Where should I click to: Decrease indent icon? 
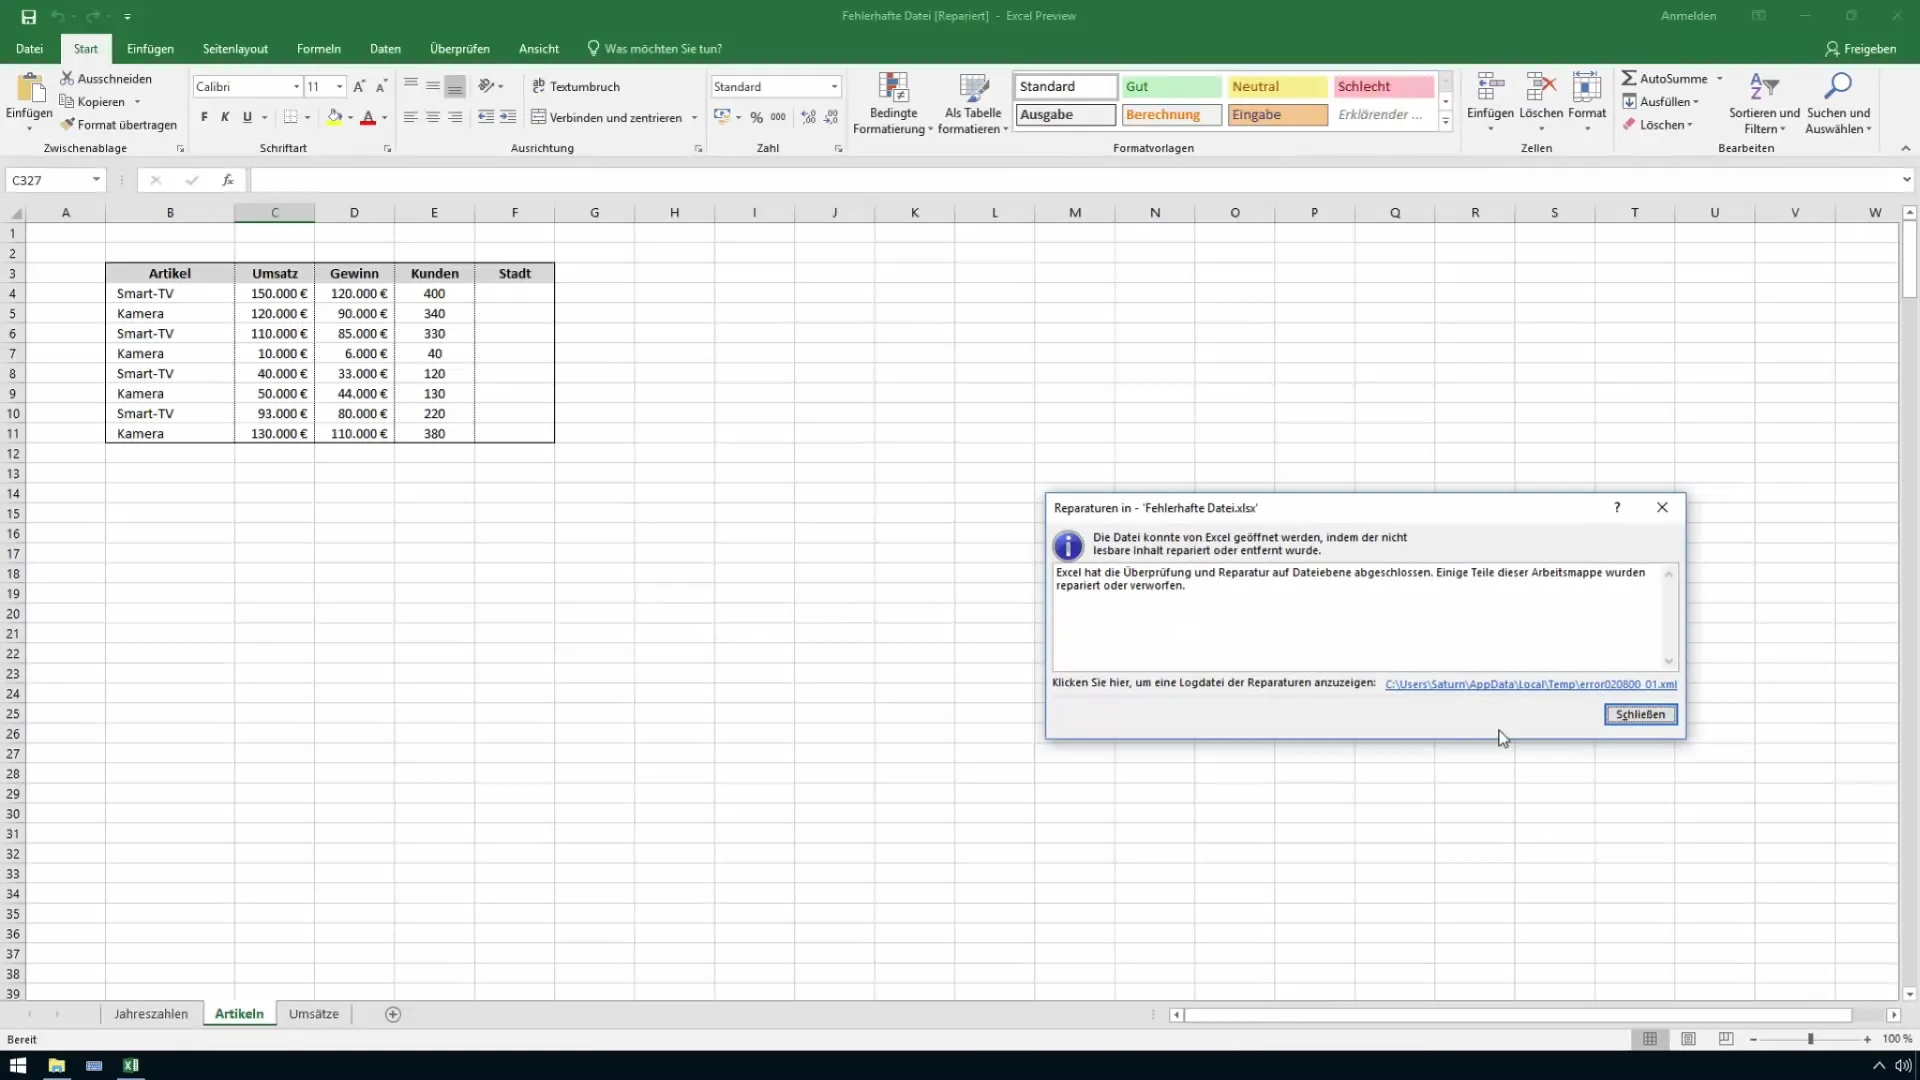click(486, 117)
